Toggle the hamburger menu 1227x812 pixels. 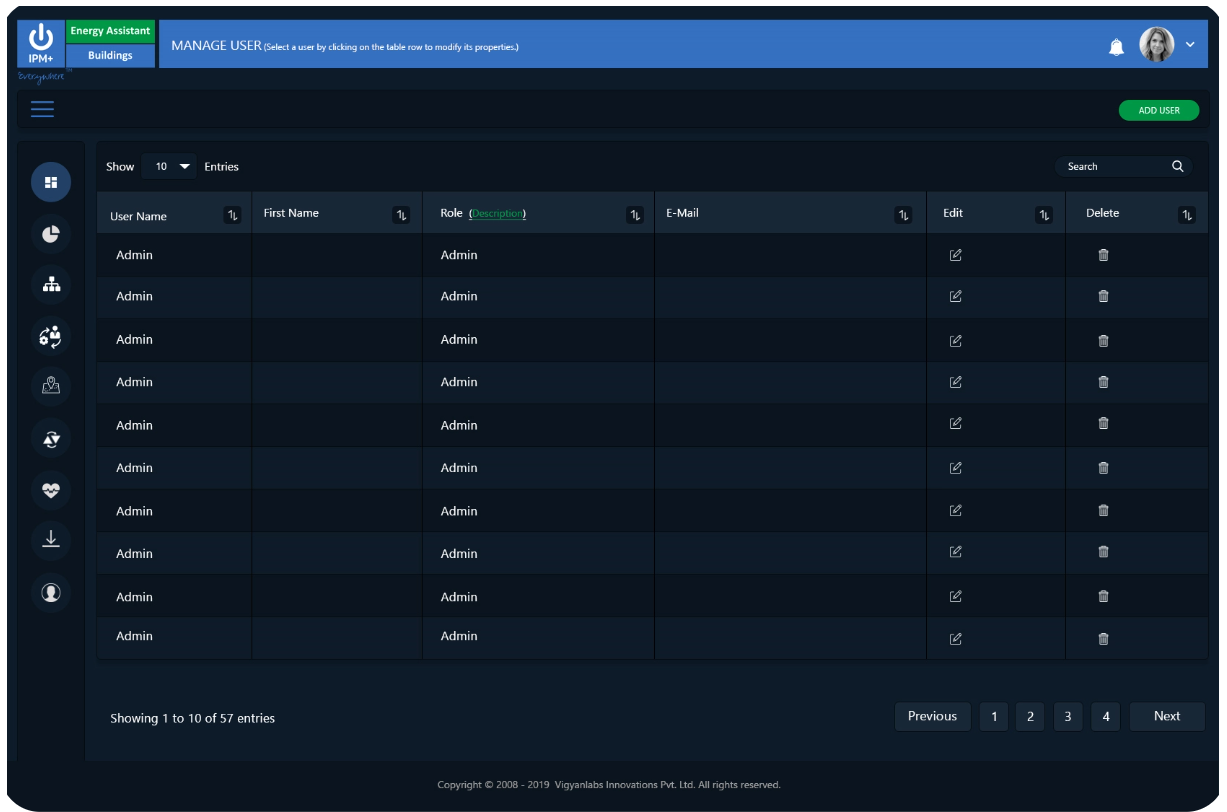[x=42, y=110]
